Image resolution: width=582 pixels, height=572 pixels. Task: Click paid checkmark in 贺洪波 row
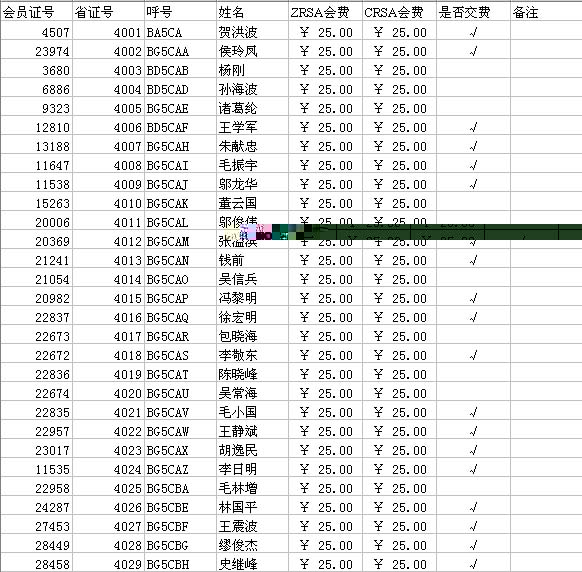tap(473, 32)
